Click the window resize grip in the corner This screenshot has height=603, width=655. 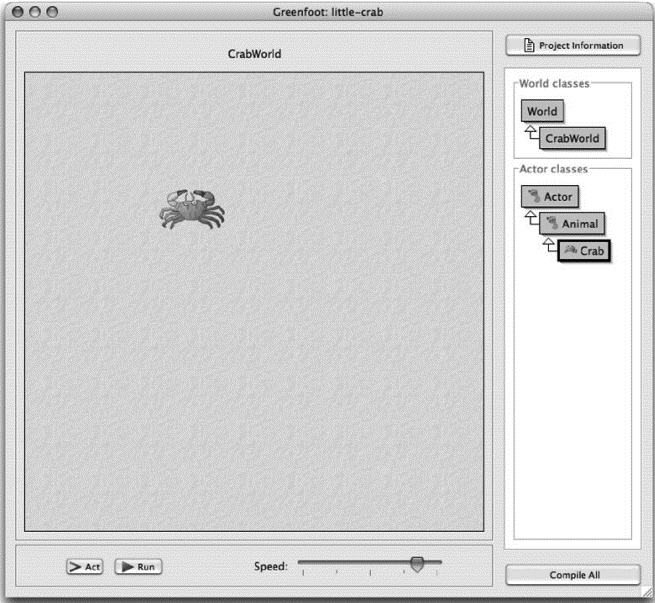click(646, 594)
